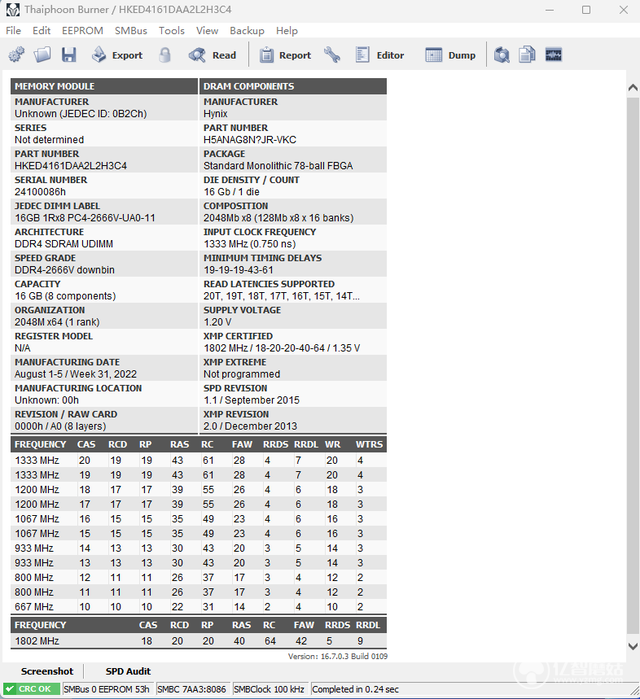Click the SMBClock 100 kHz status entry
This screenshot has width=640, height=699.
269,689
